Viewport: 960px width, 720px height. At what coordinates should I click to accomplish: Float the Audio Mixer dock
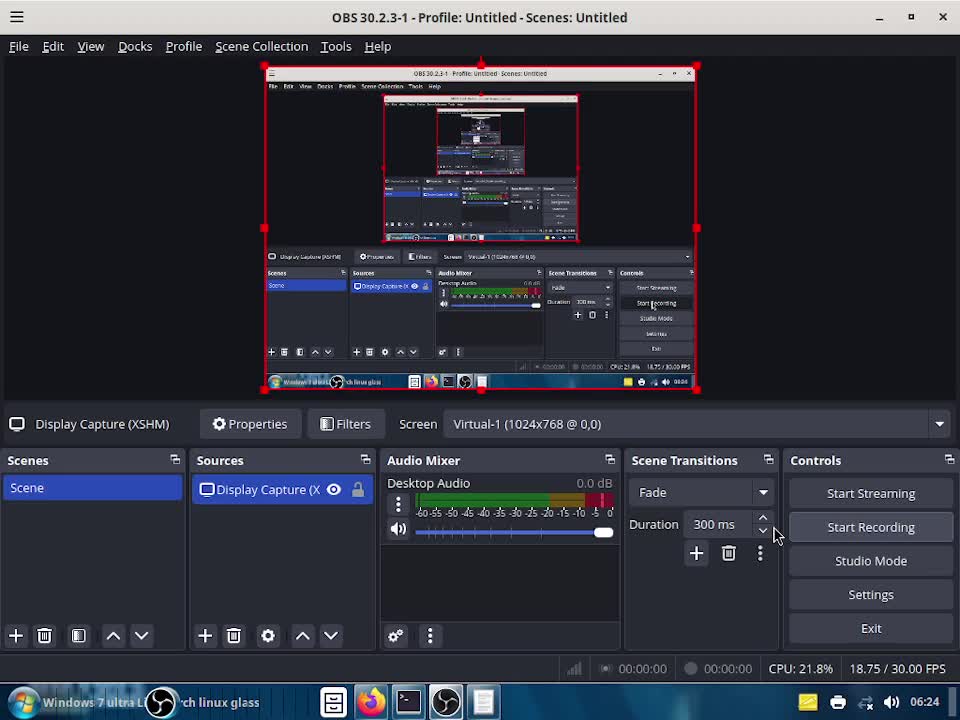tap(610, 459)
